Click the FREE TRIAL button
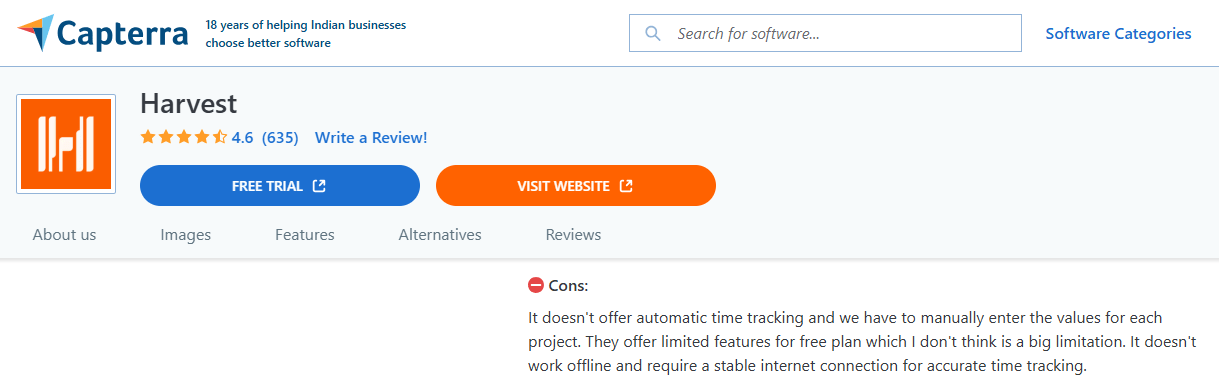The image size is (1219, 385). (280, 186)
